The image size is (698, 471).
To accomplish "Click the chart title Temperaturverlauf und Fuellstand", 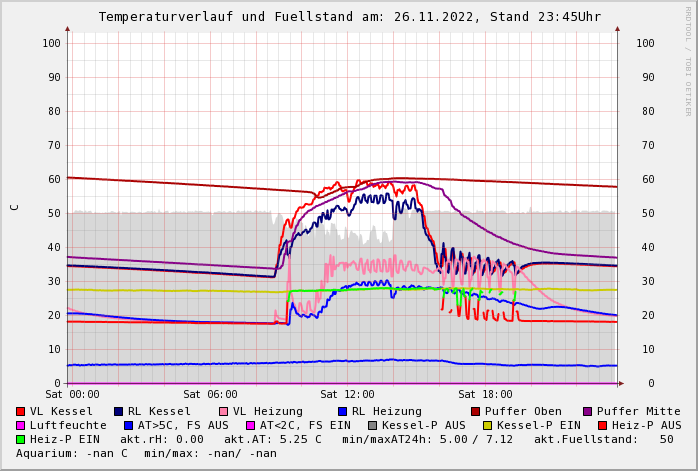I will coord(349,17).
